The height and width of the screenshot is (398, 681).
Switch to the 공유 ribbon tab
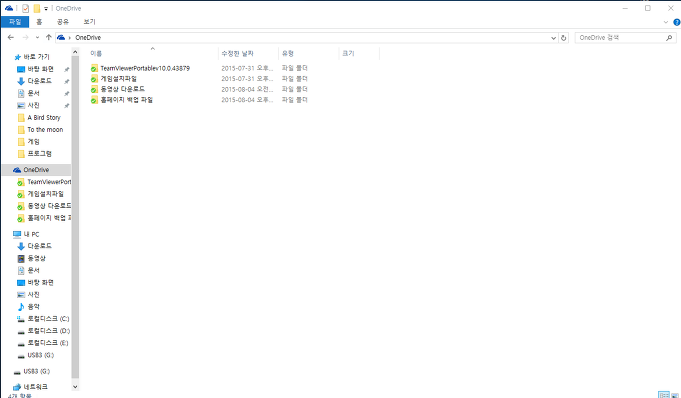coord(63,22)
